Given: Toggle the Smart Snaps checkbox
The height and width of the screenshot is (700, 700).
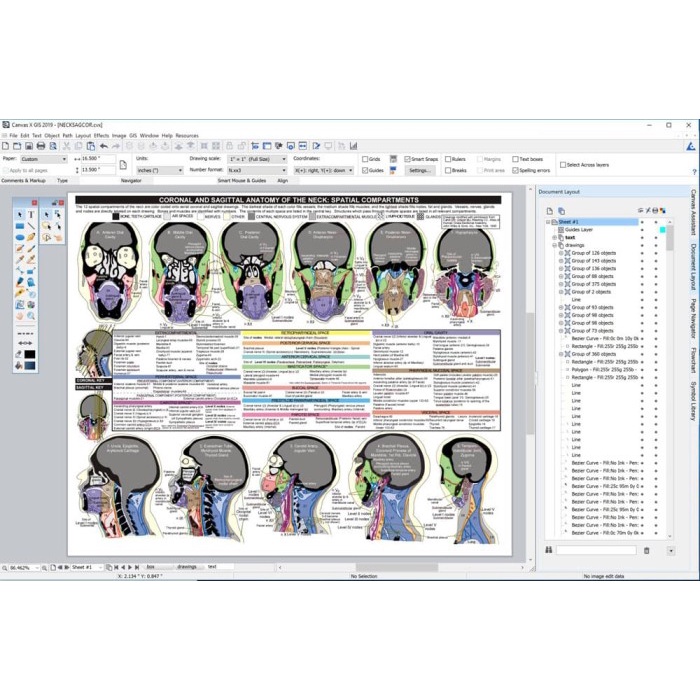Looking at the screenshot, I should (407, 159).
